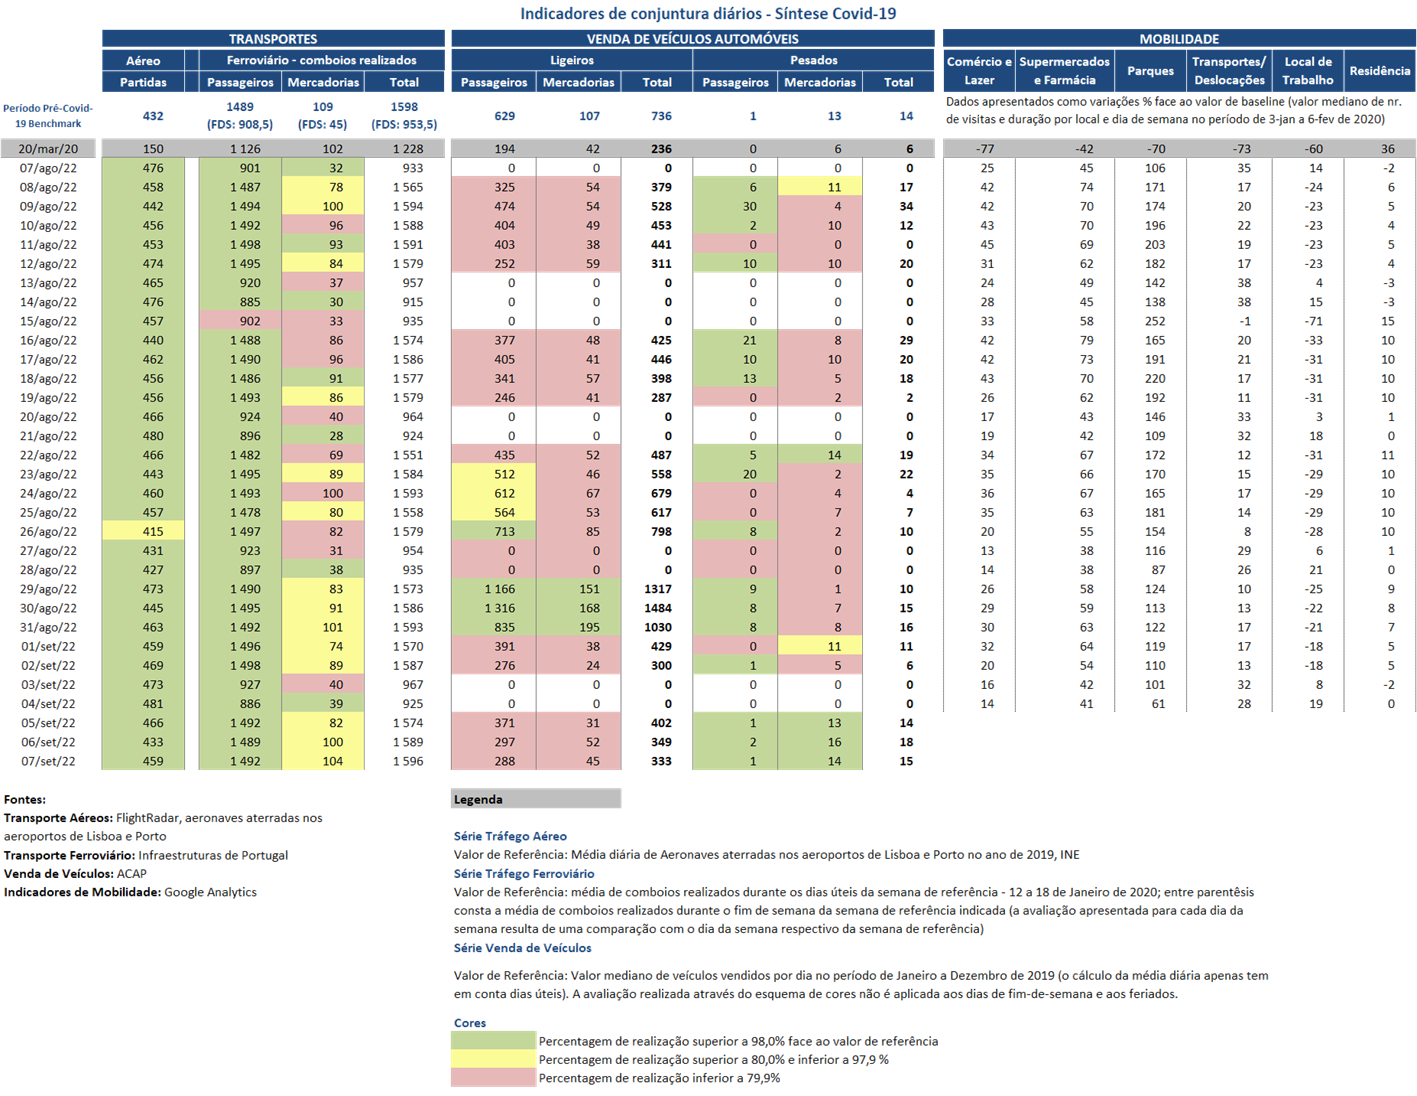Select the Série Tráfego Aéreo heading

pyautogui.click(x=510, y=836)
